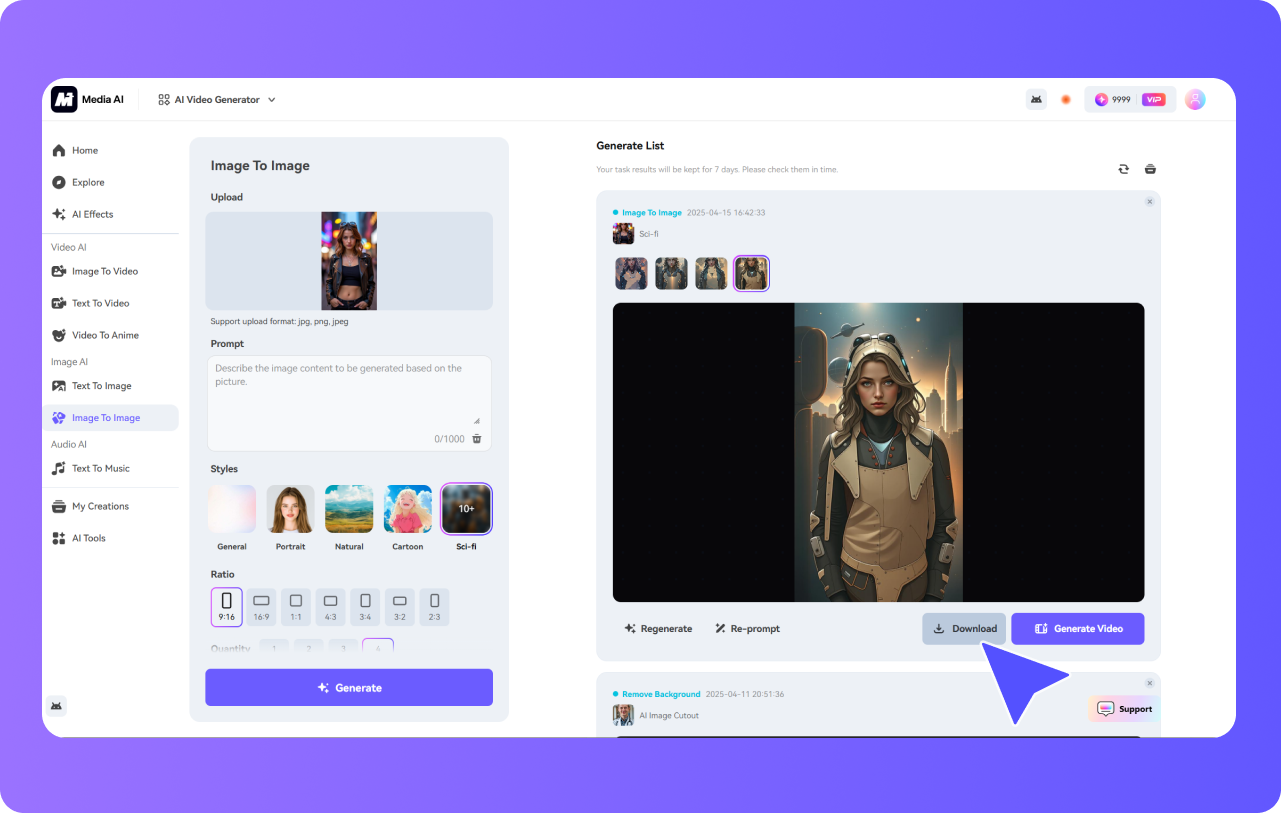1281x813 pixels.
Task: Select the 1:1 ratio
Action: [296, 607]
